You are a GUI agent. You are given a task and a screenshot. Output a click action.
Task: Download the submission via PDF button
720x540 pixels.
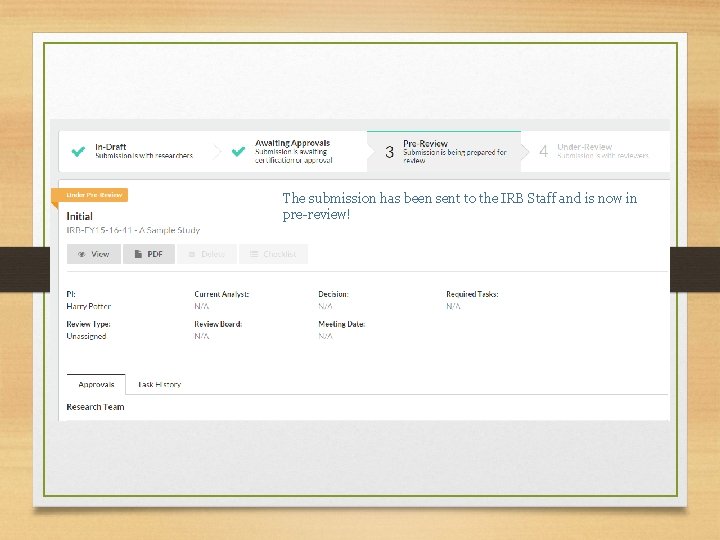[x=149, y=254]
